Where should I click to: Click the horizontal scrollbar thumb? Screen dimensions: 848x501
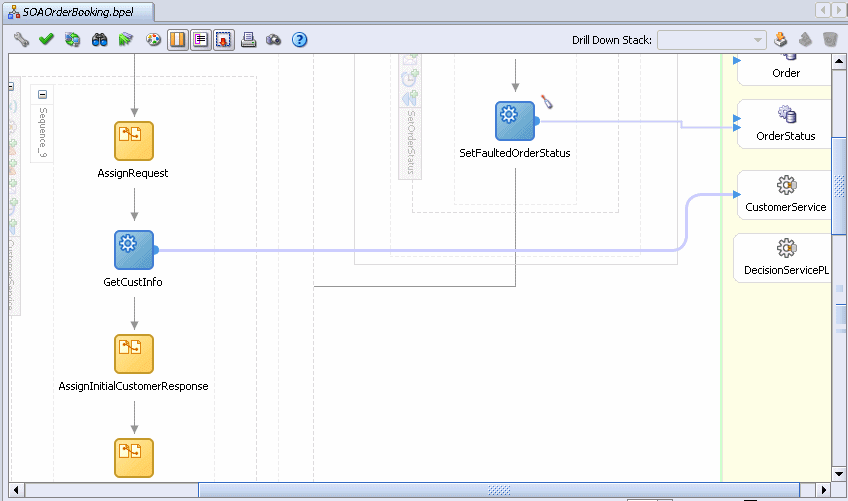[499, 490]
